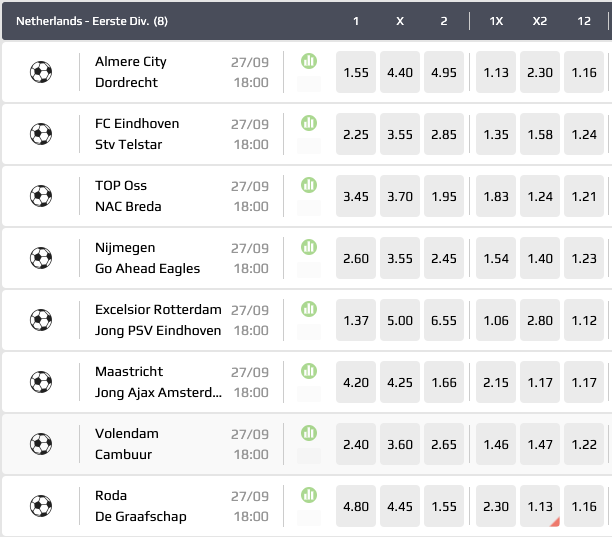Choose double chance 1X odds 2.15 for Maastricht
This screenshot has width=612, height=537.
click(496, 382)
